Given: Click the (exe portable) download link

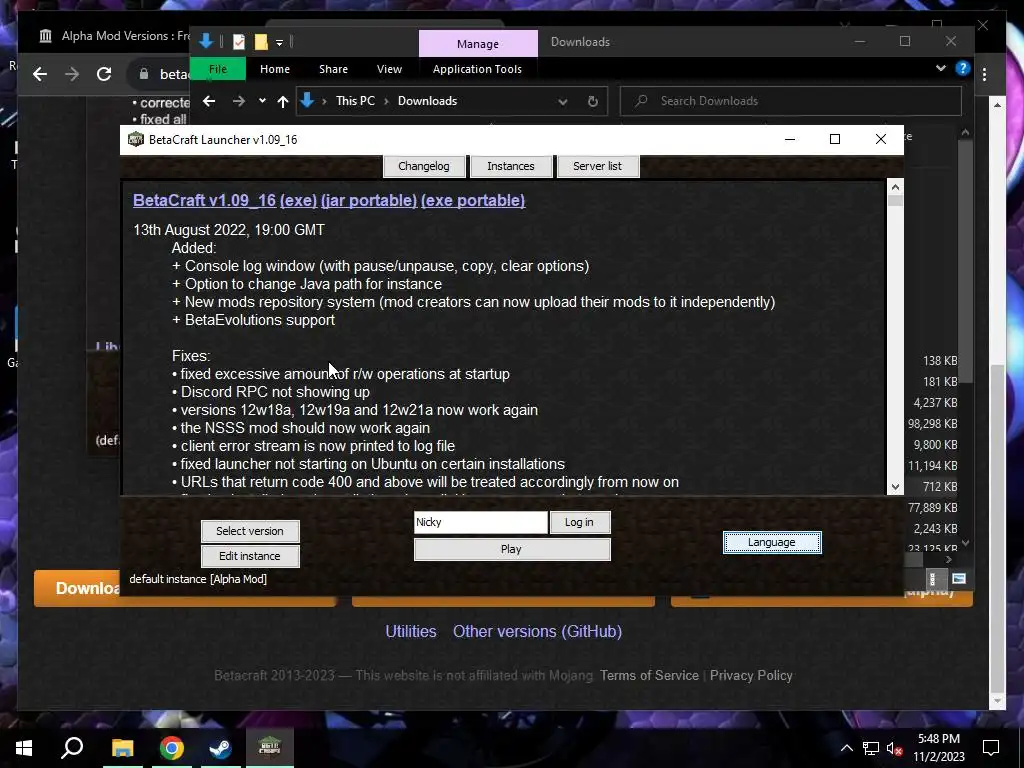Looking at the screenshot, I should click(473, 200).
